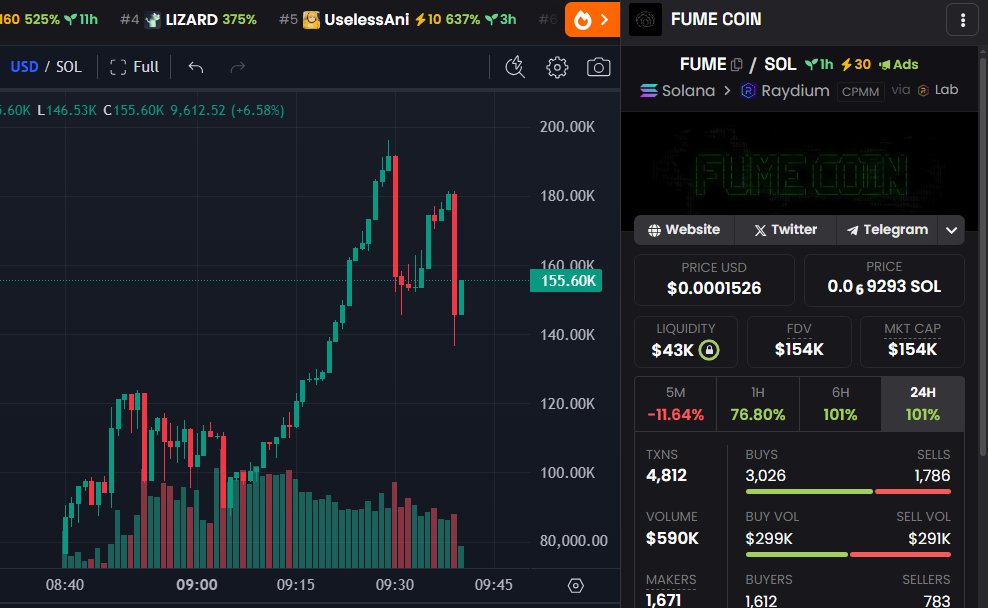988x608 pixels.
Task: Expand more social links chevron
Action: 951,230
